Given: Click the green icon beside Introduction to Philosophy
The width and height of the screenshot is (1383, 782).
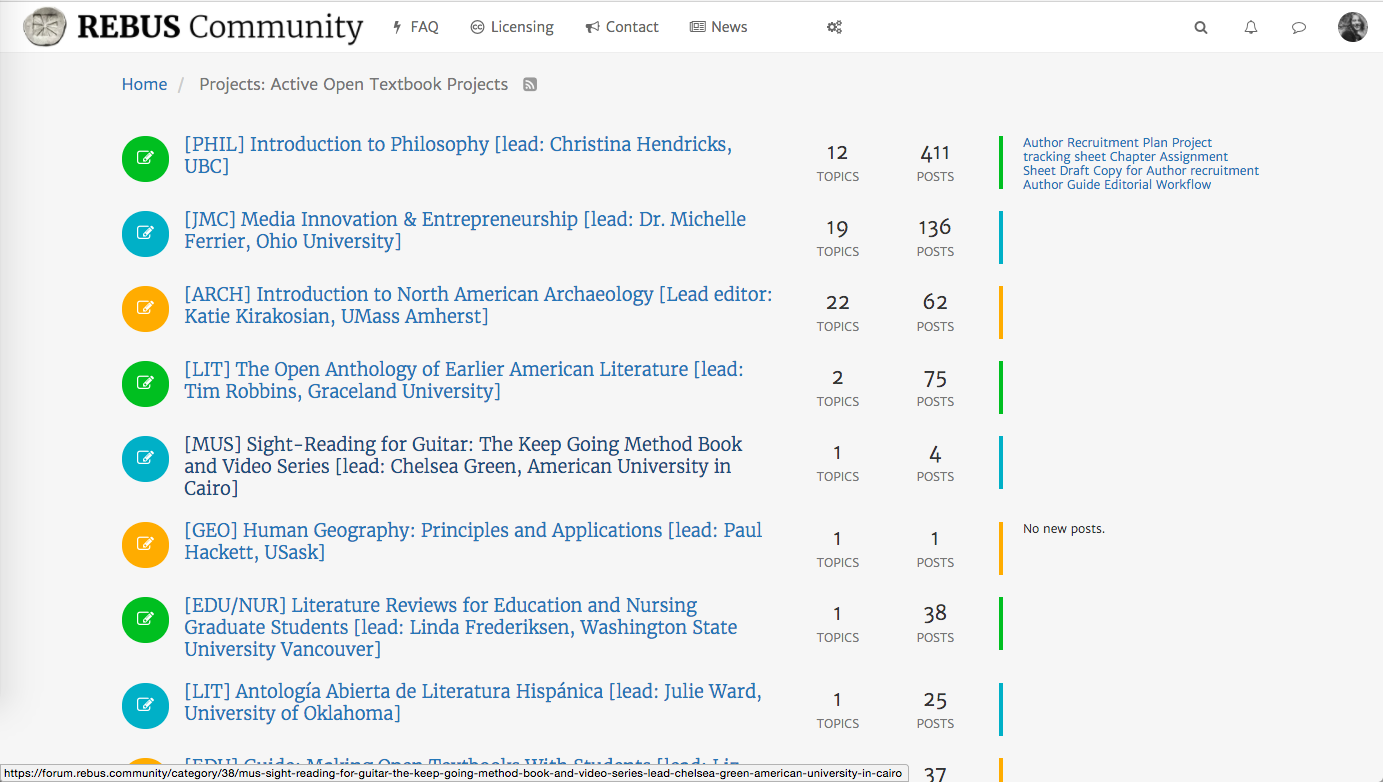Looking at the screenshot, I should point(145,158).
